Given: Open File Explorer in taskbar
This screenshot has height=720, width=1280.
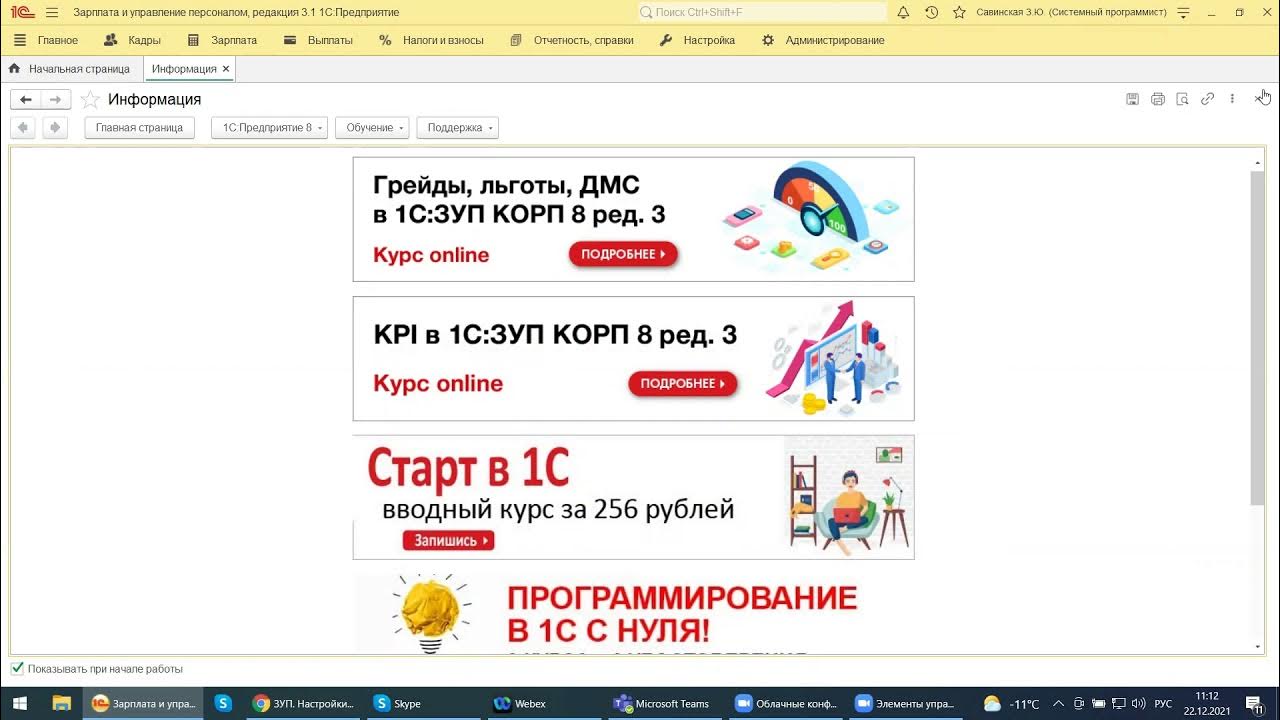Looking at the screenshot, I should (61, 703).
